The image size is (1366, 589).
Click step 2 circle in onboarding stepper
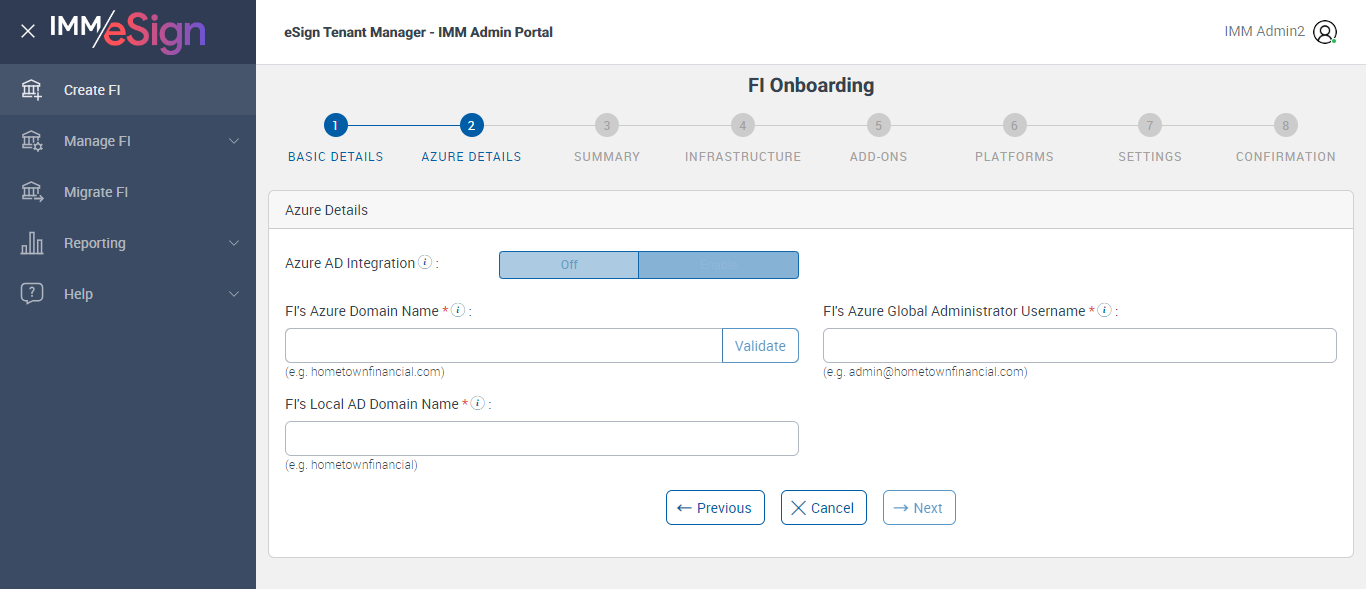[471, 125]
